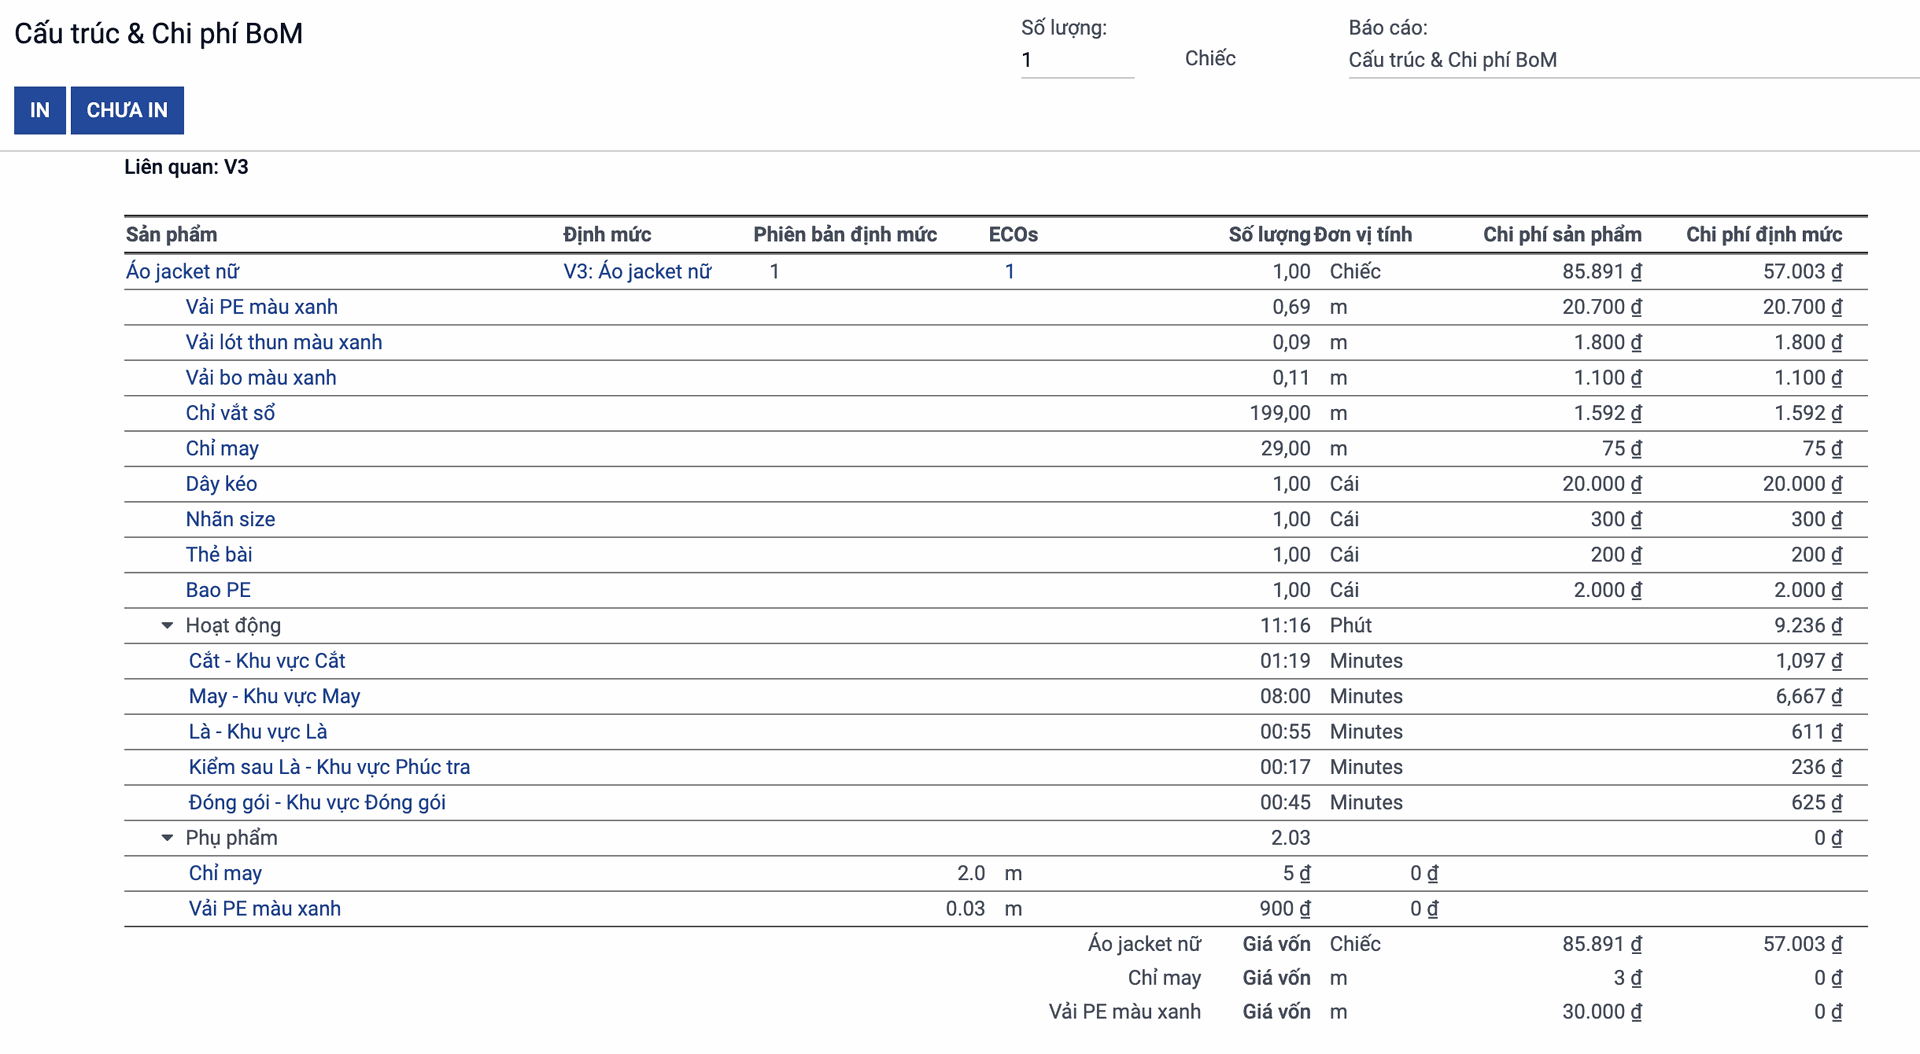The height and width of the screenshot is (1054, 1920).
Task: Click the ECOs count 1 link
Action: point(1010,272)
